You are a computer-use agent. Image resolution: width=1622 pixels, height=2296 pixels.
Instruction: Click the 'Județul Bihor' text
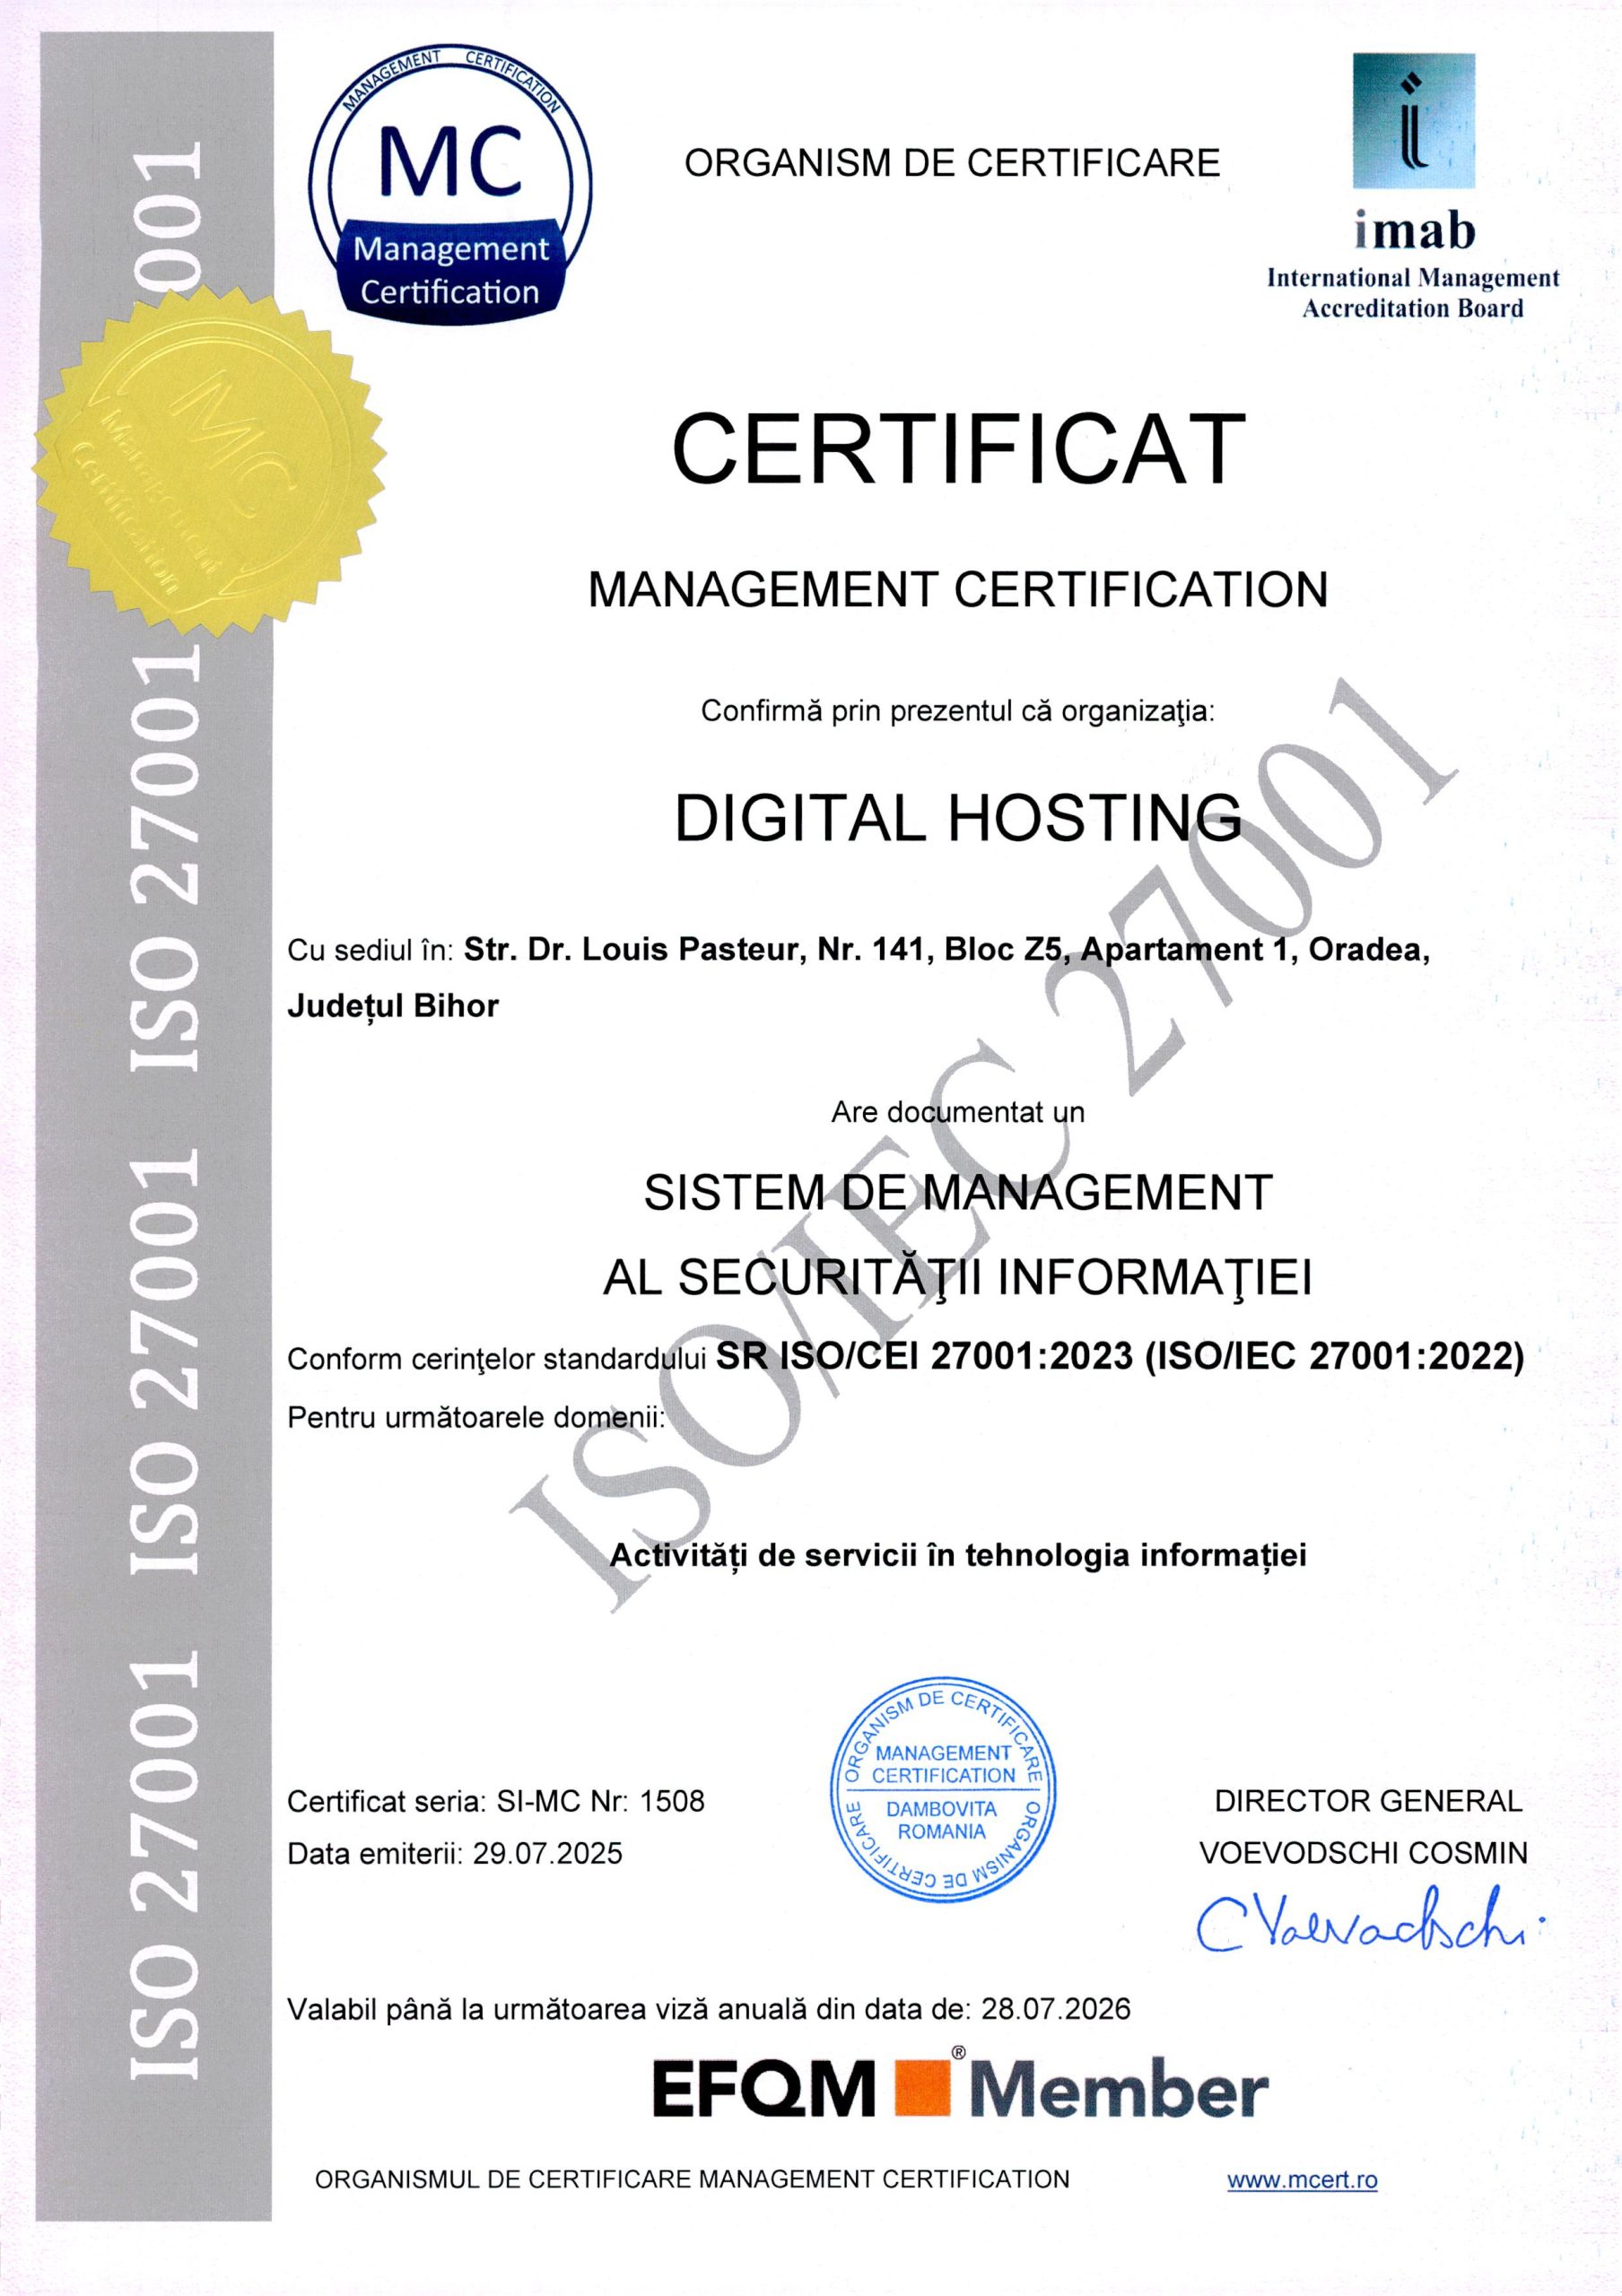(393, 1007)
